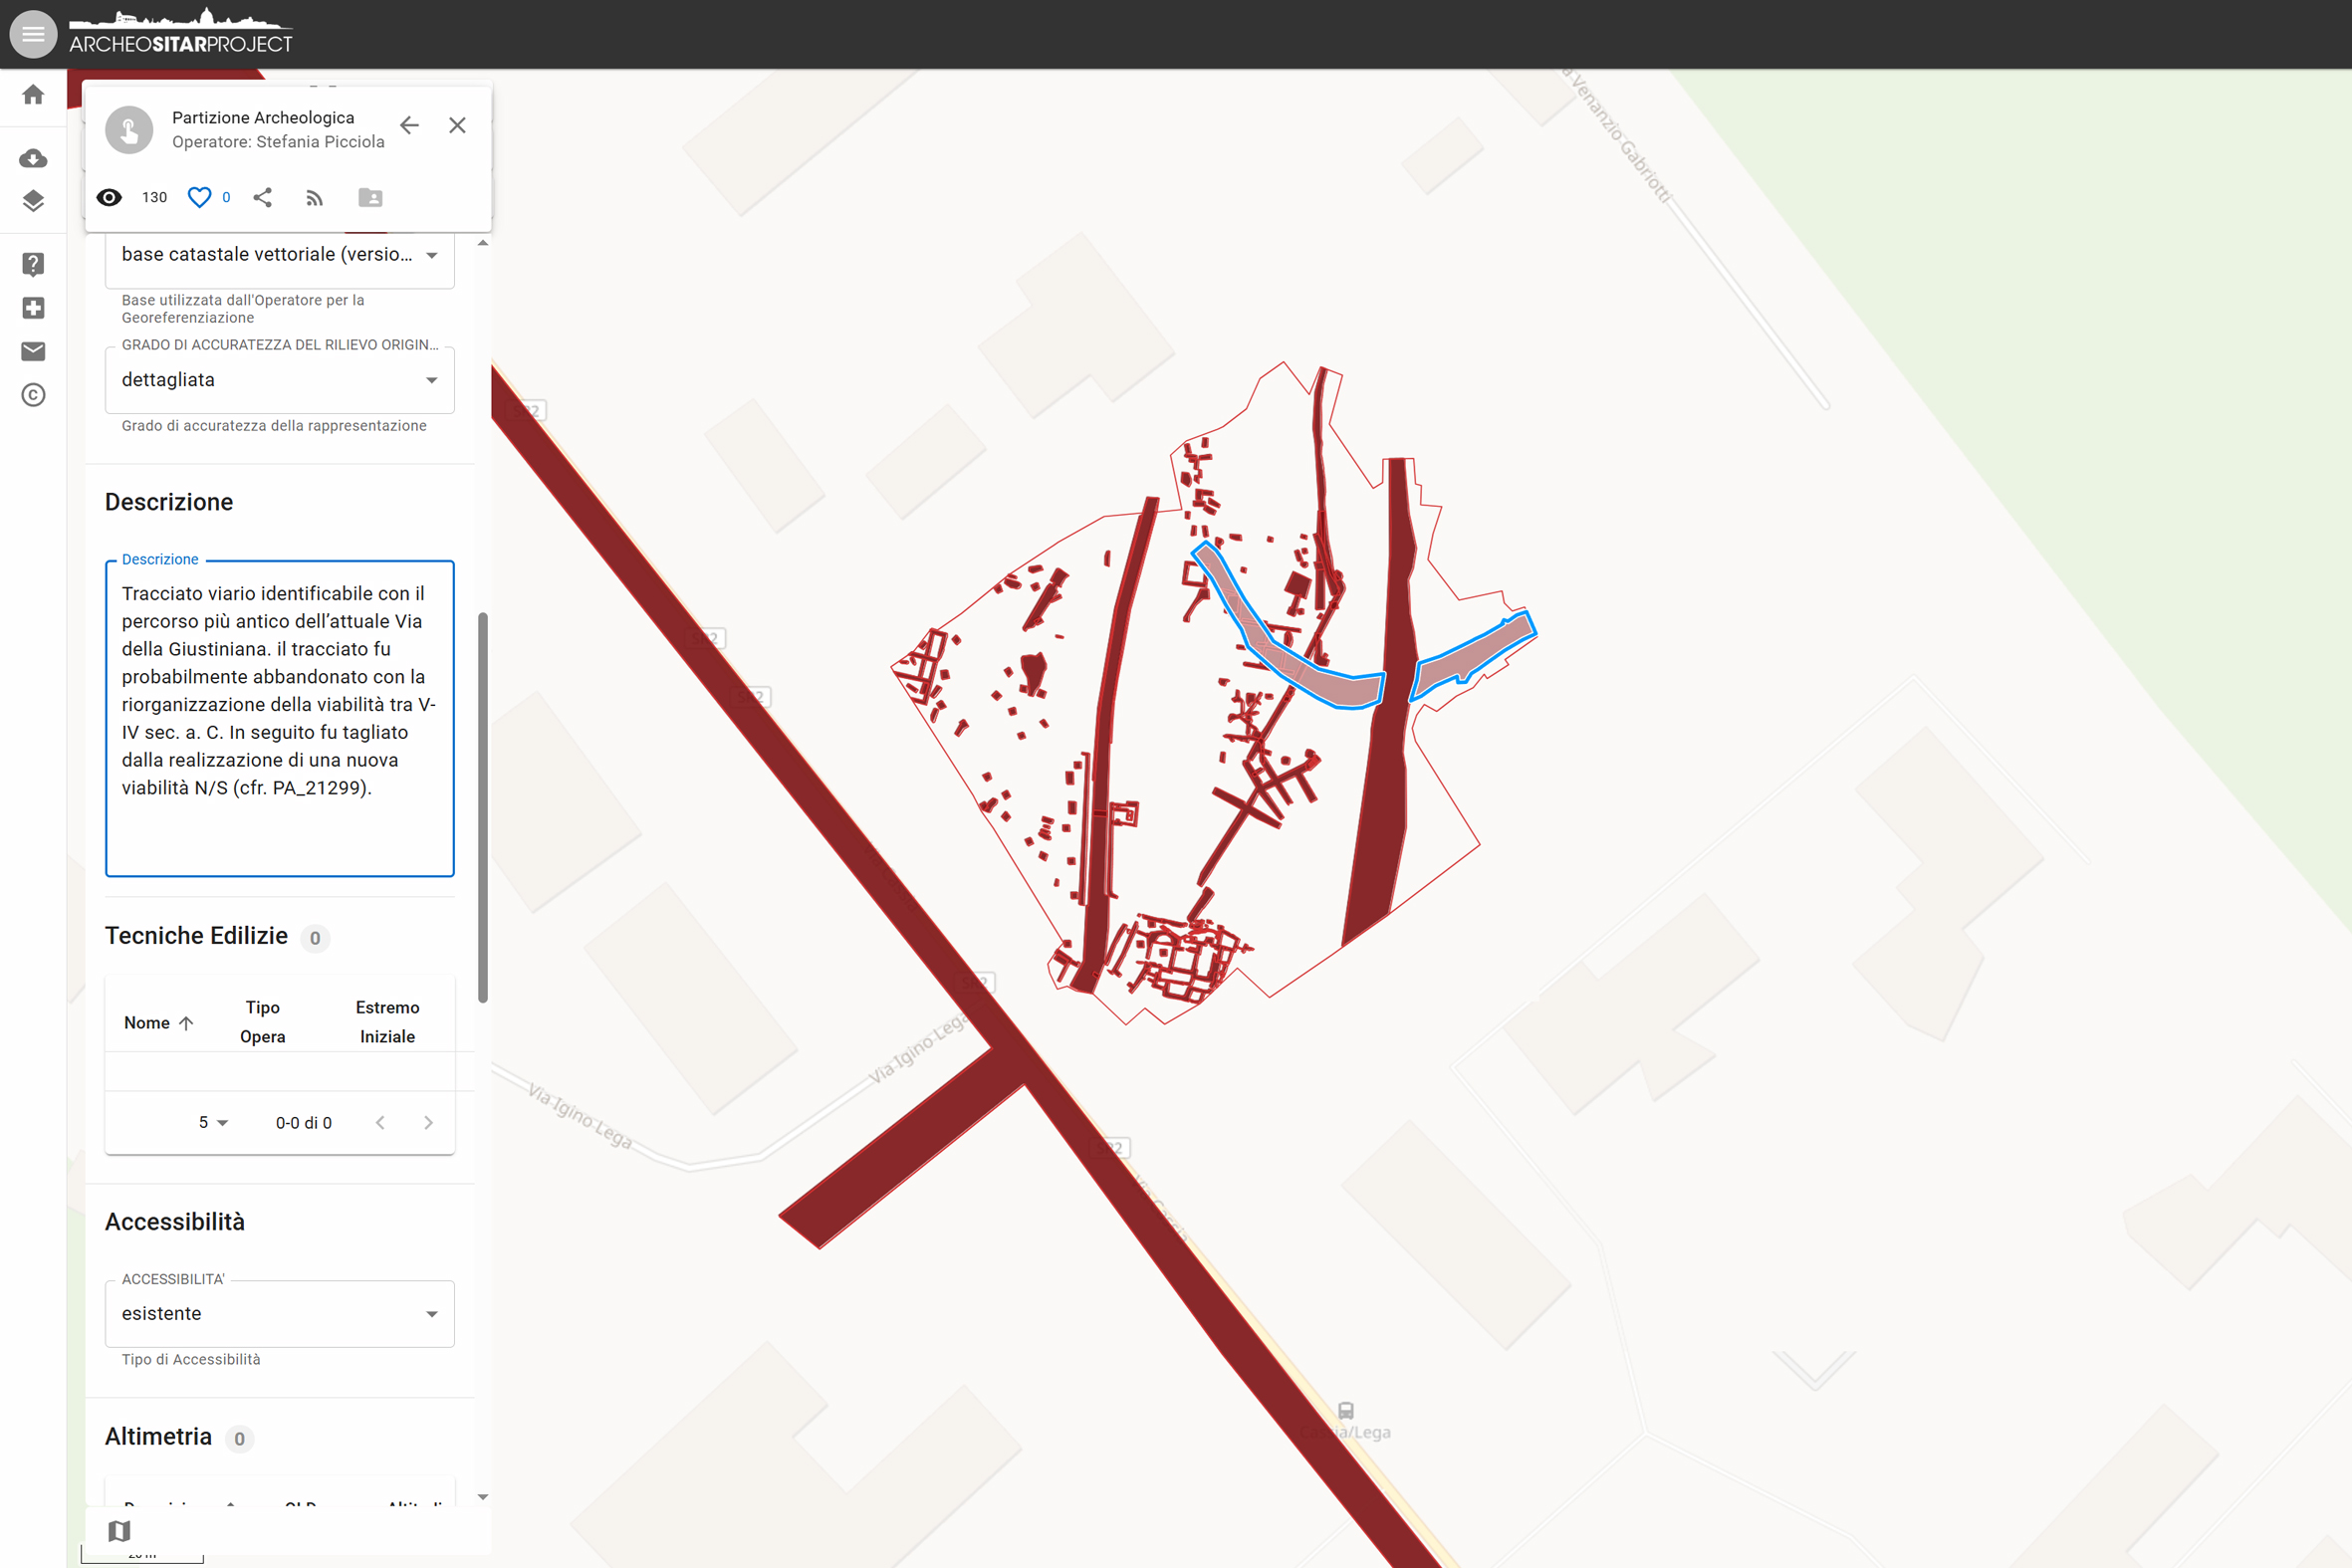This screenshot has height=1568, width=2352.
Task: Click the plus box sidebar icon
Action: (33, 308)
